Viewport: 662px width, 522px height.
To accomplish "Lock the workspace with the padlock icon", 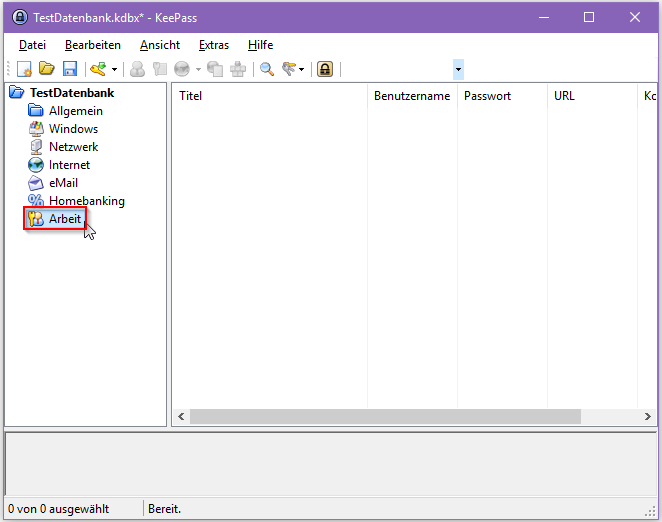I will tap(325, 69).
